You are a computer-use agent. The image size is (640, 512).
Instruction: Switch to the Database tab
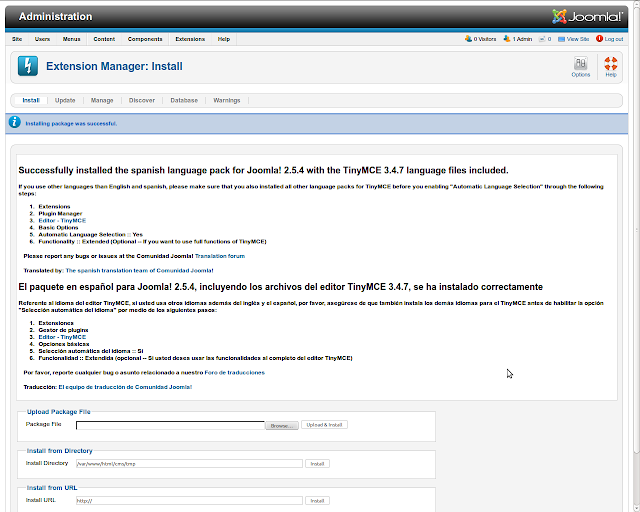(x=184, y=100)
